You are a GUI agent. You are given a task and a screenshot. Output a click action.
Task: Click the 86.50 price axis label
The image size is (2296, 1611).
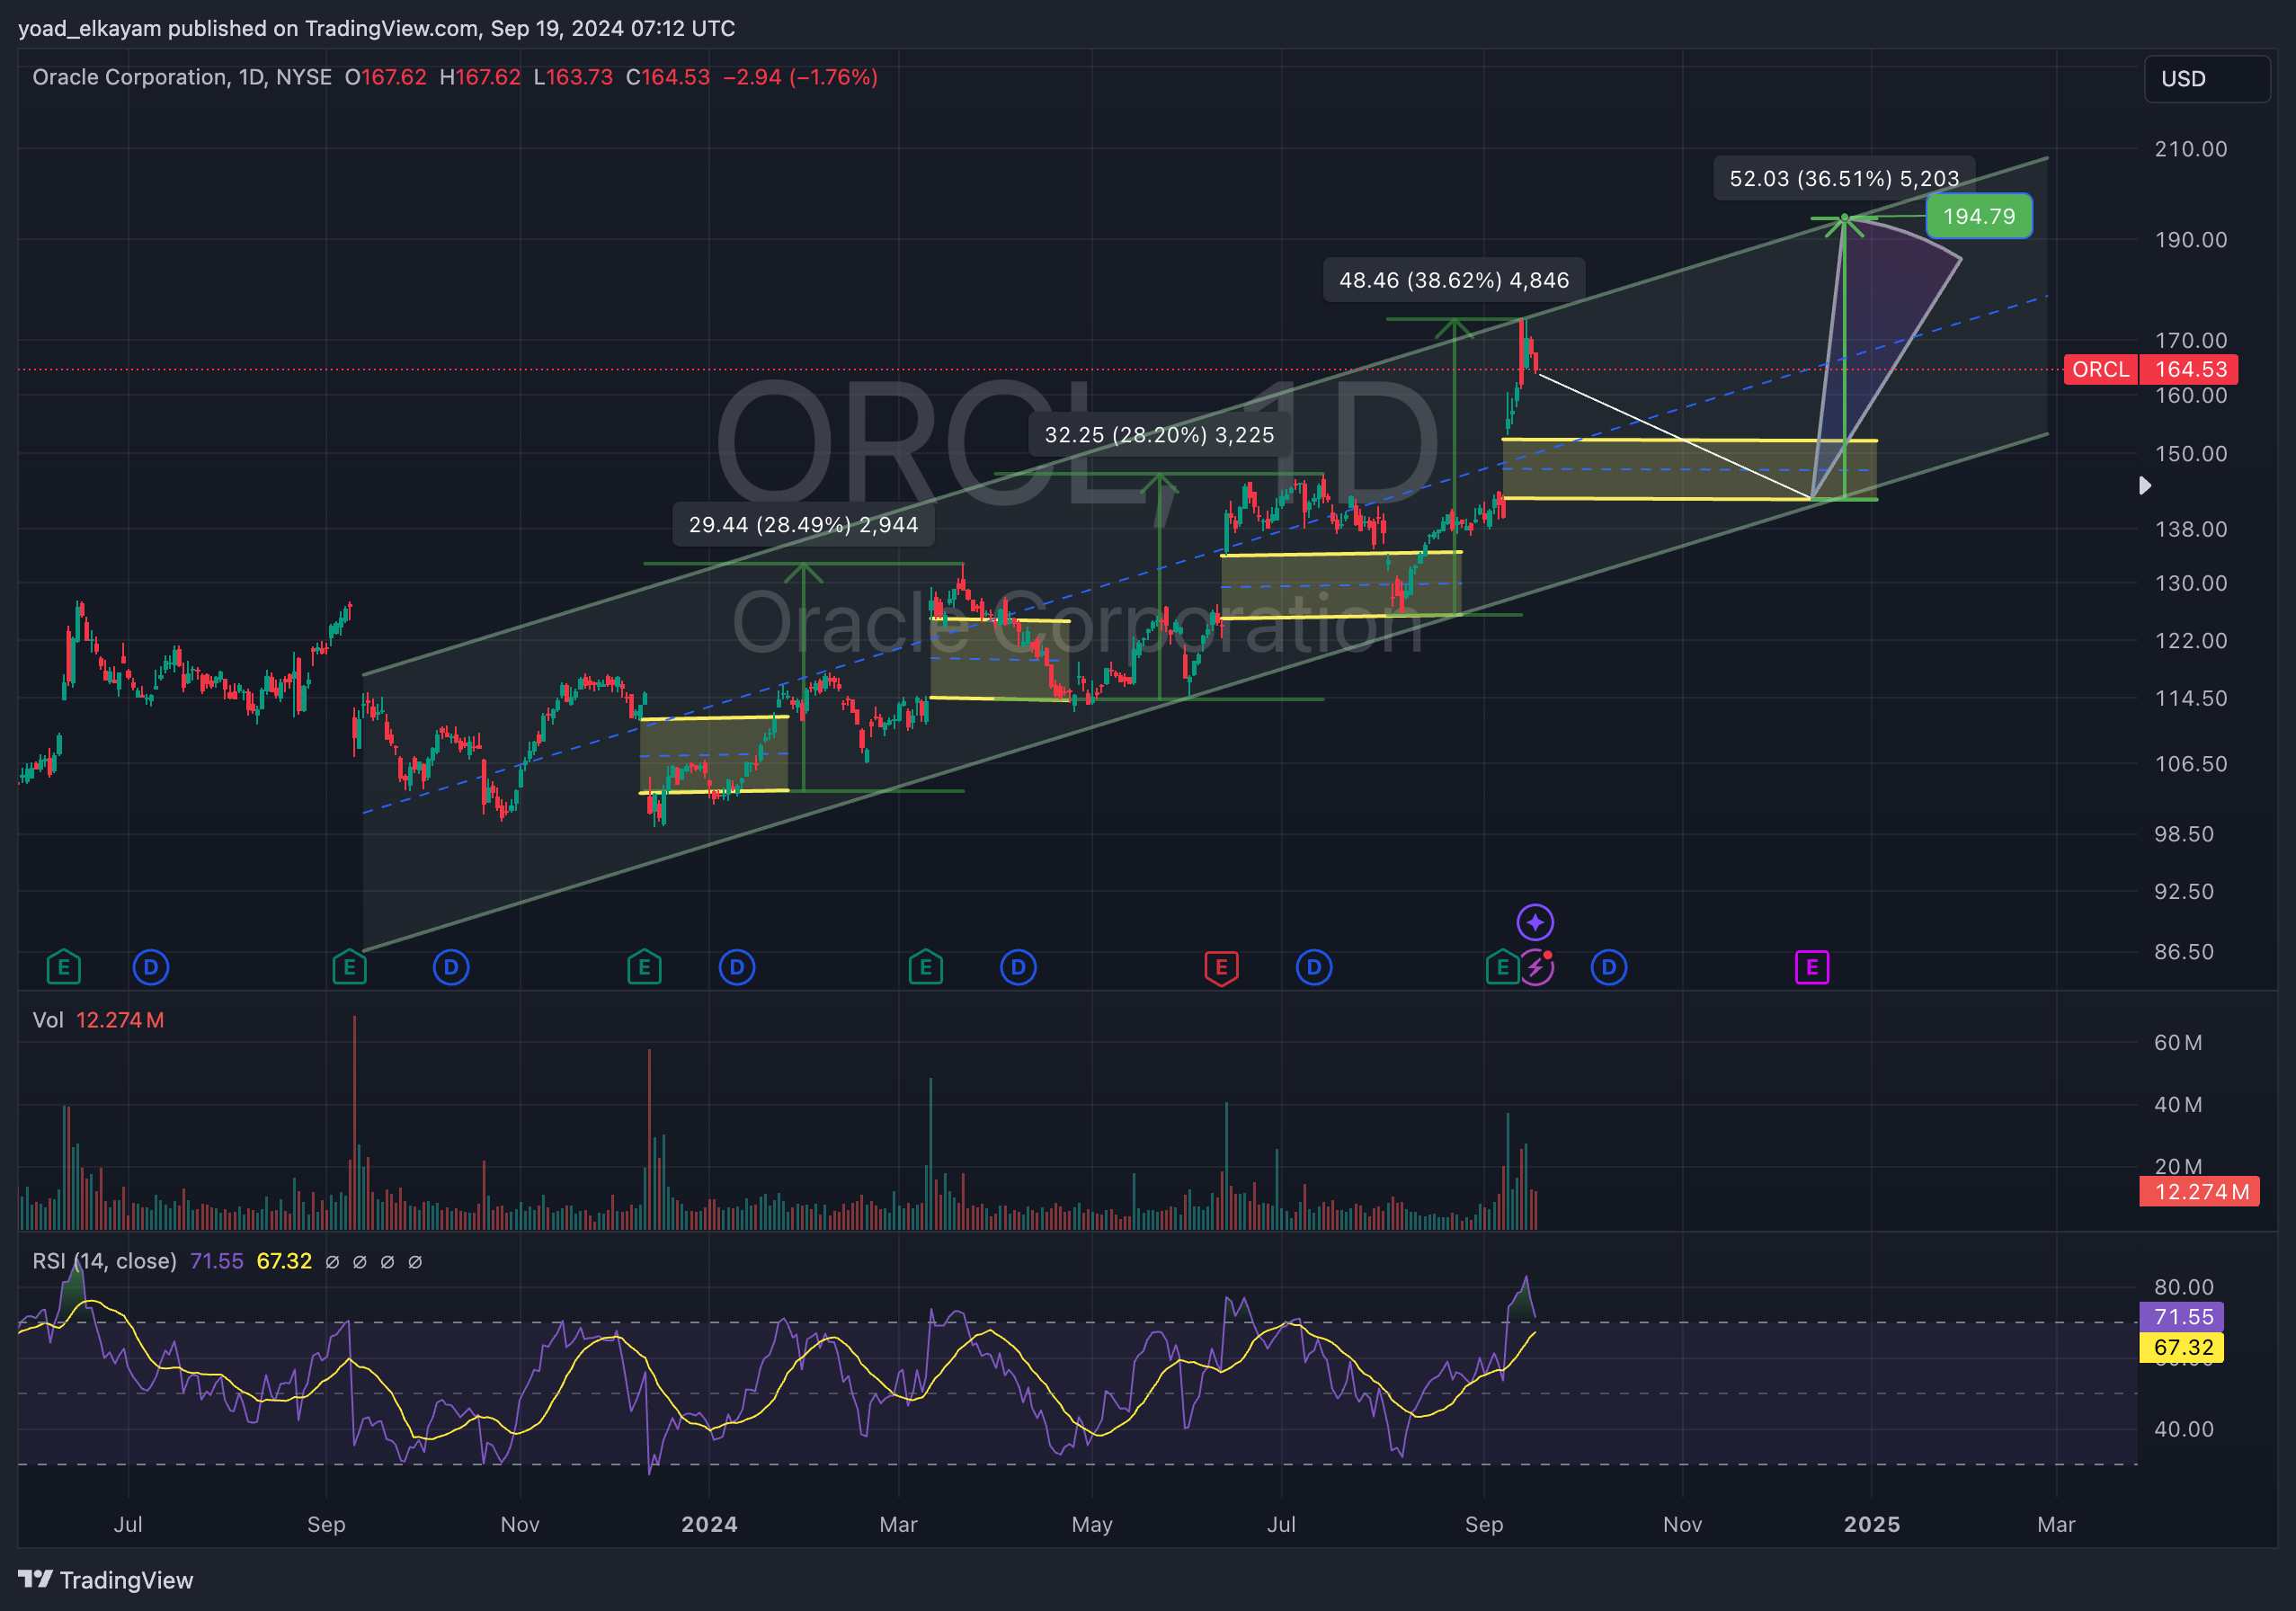[x=2184, y=952]
